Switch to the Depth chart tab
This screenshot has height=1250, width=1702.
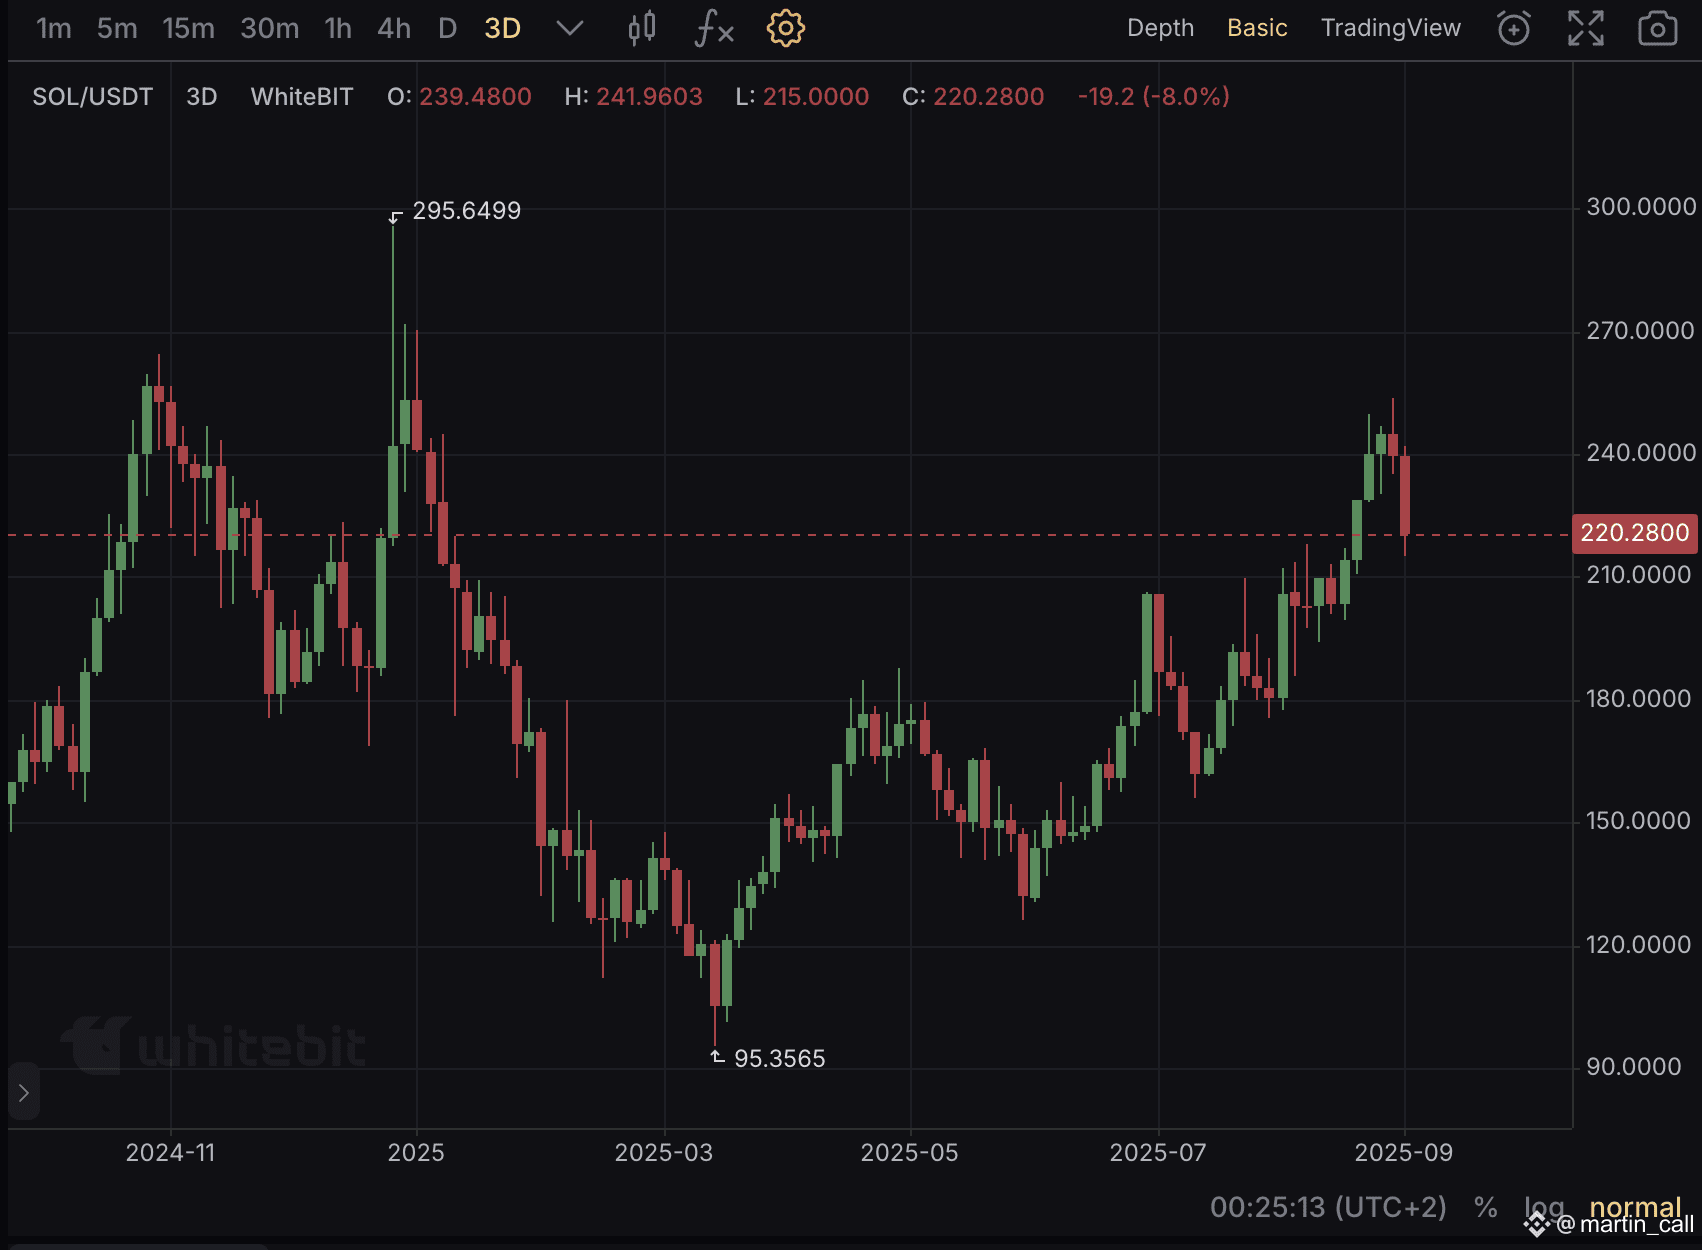click(x=1160, y=28)
